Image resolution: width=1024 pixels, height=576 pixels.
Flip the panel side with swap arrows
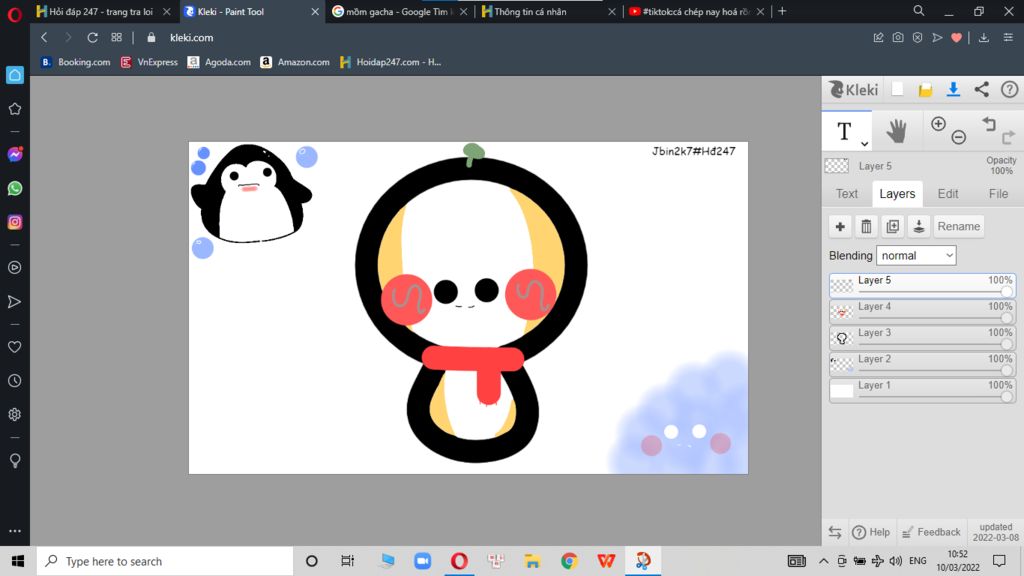[x=835, y=532]
